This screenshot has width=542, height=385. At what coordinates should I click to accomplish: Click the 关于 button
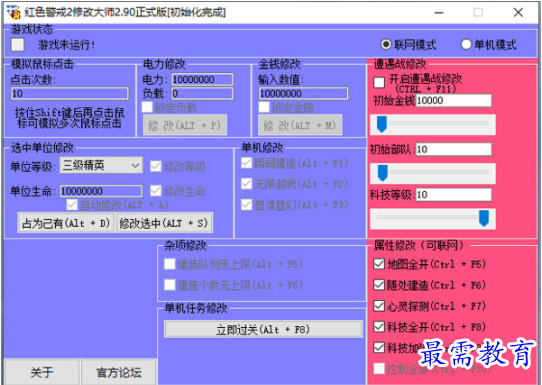click(42, 372)
